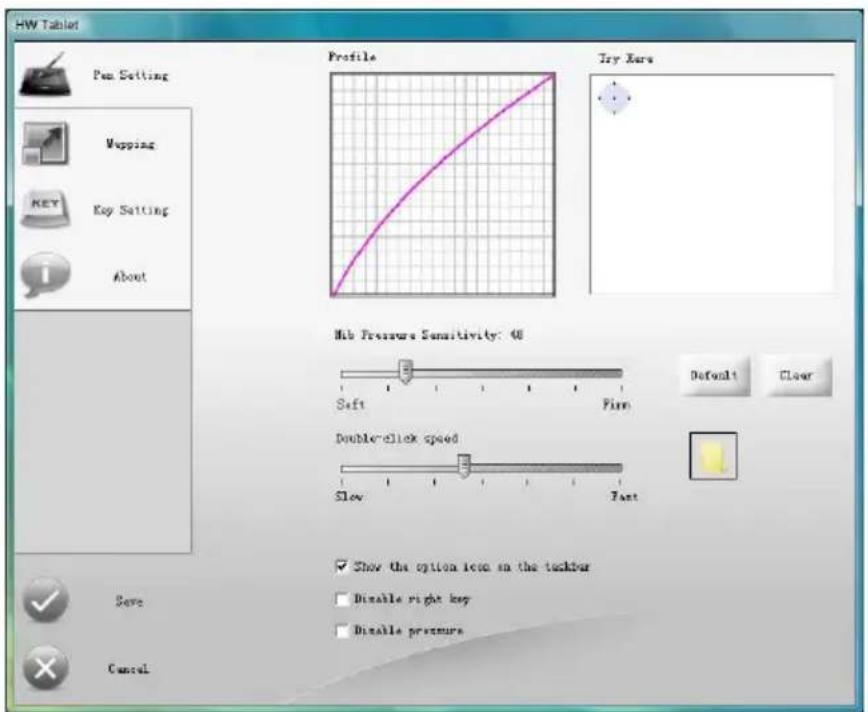Click the Clear button
This screenshot has width=868, height=712.
(x=797, y=376)
